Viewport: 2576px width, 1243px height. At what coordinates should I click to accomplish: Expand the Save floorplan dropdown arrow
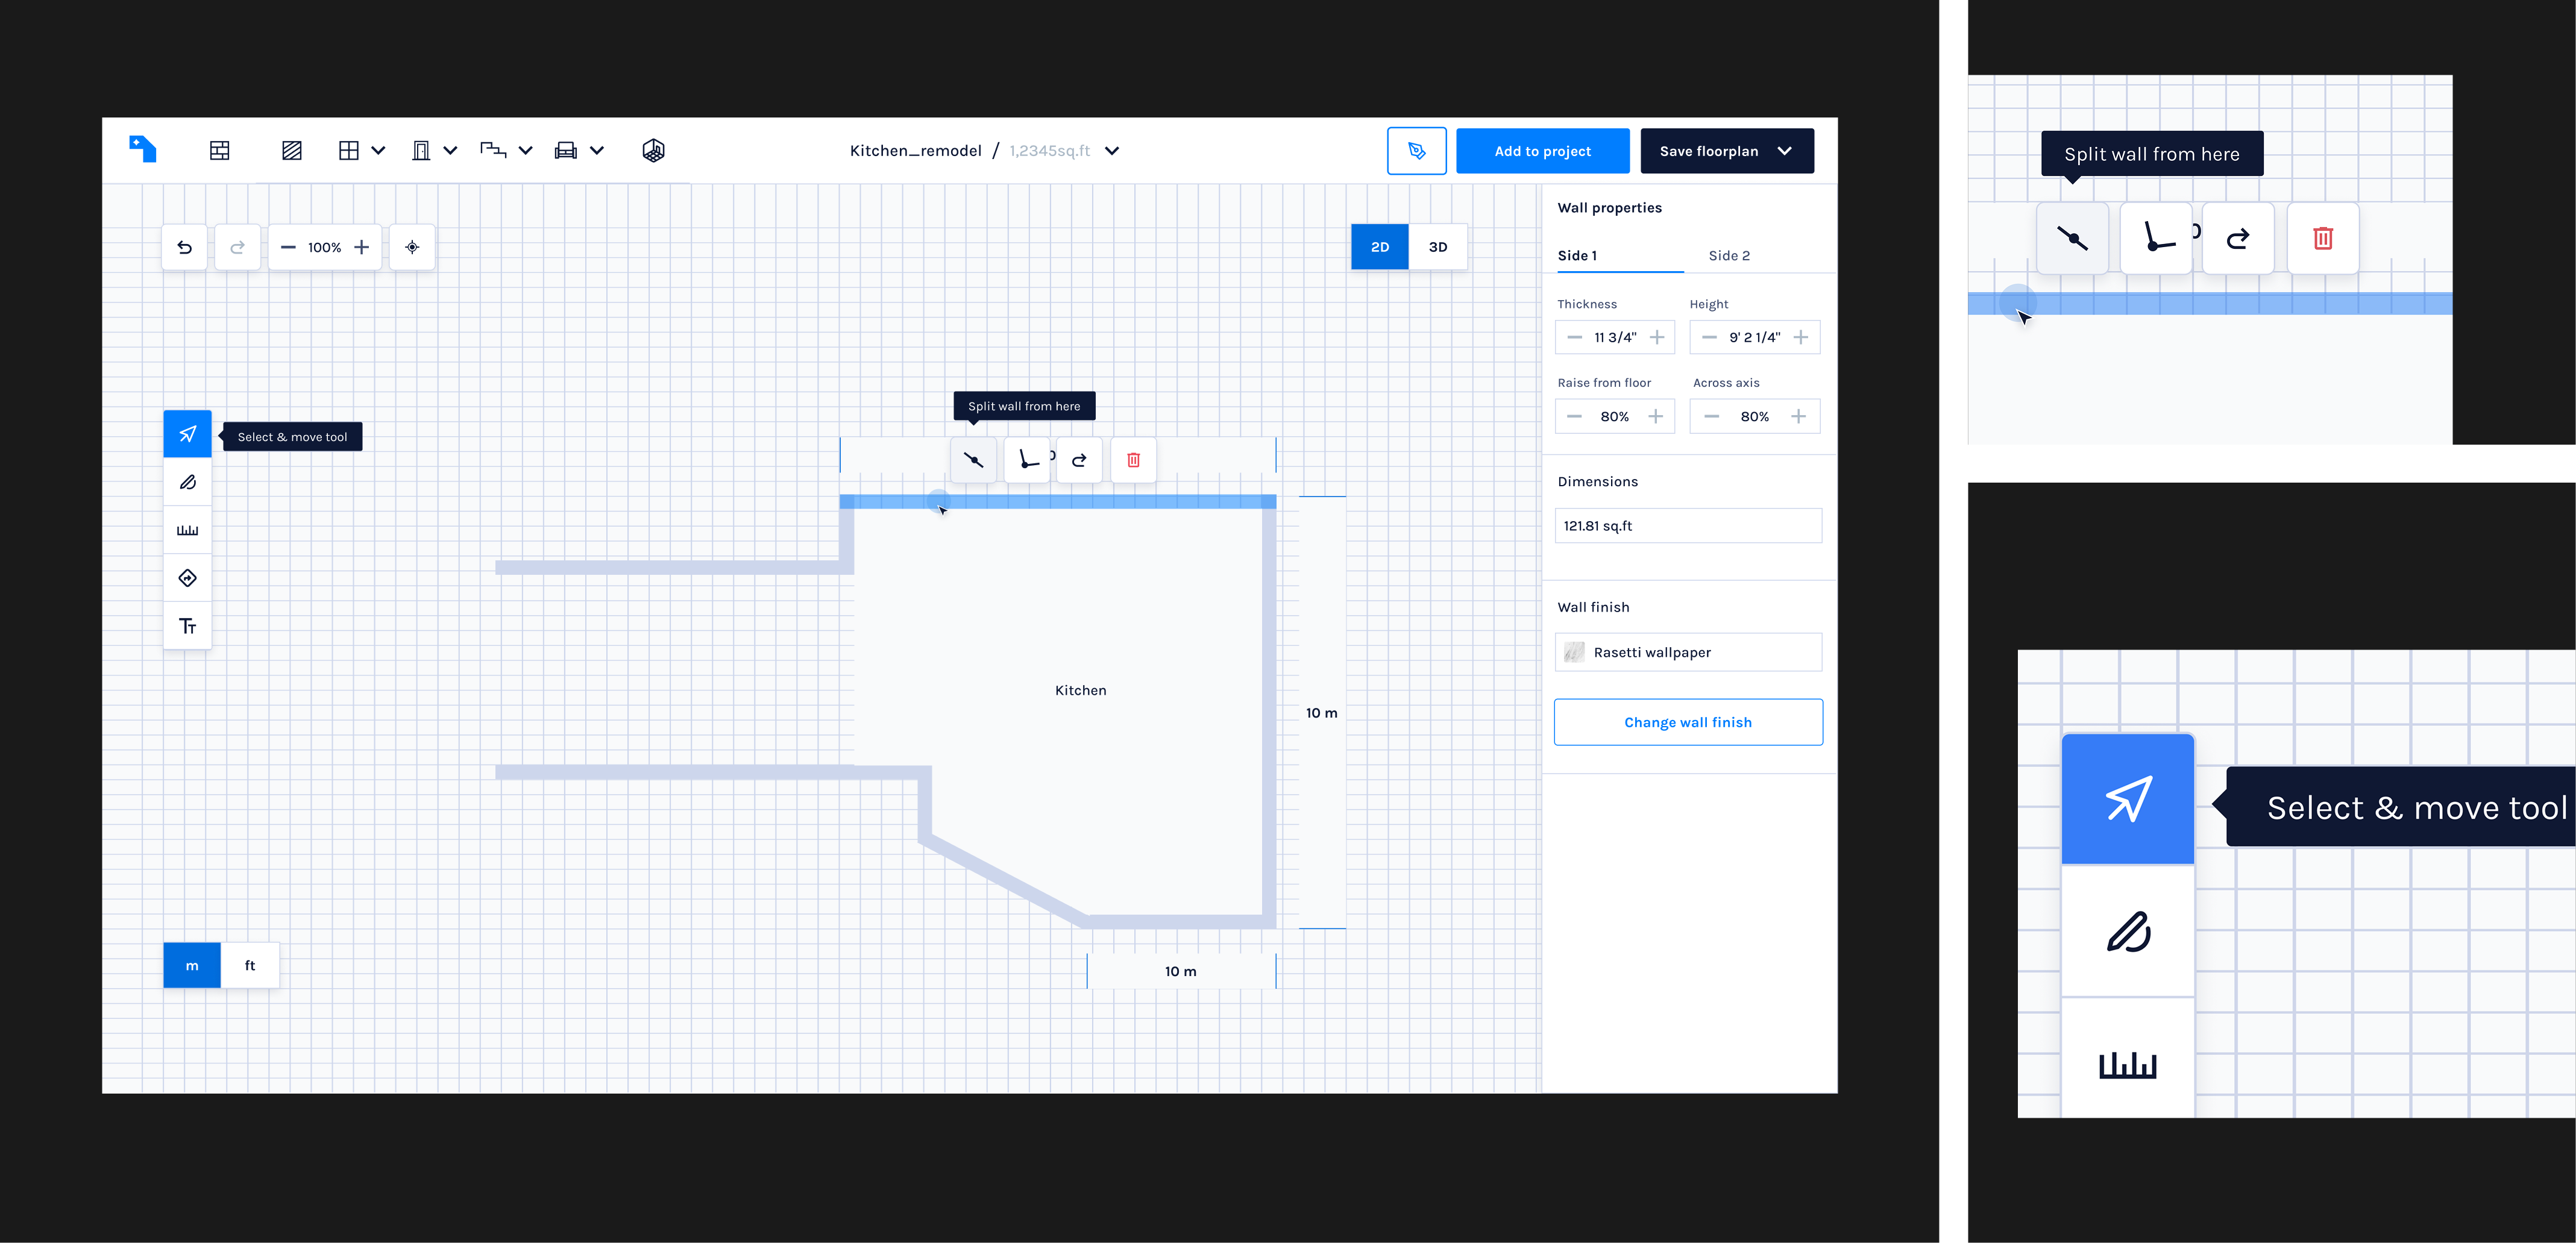coord(1785,151)
